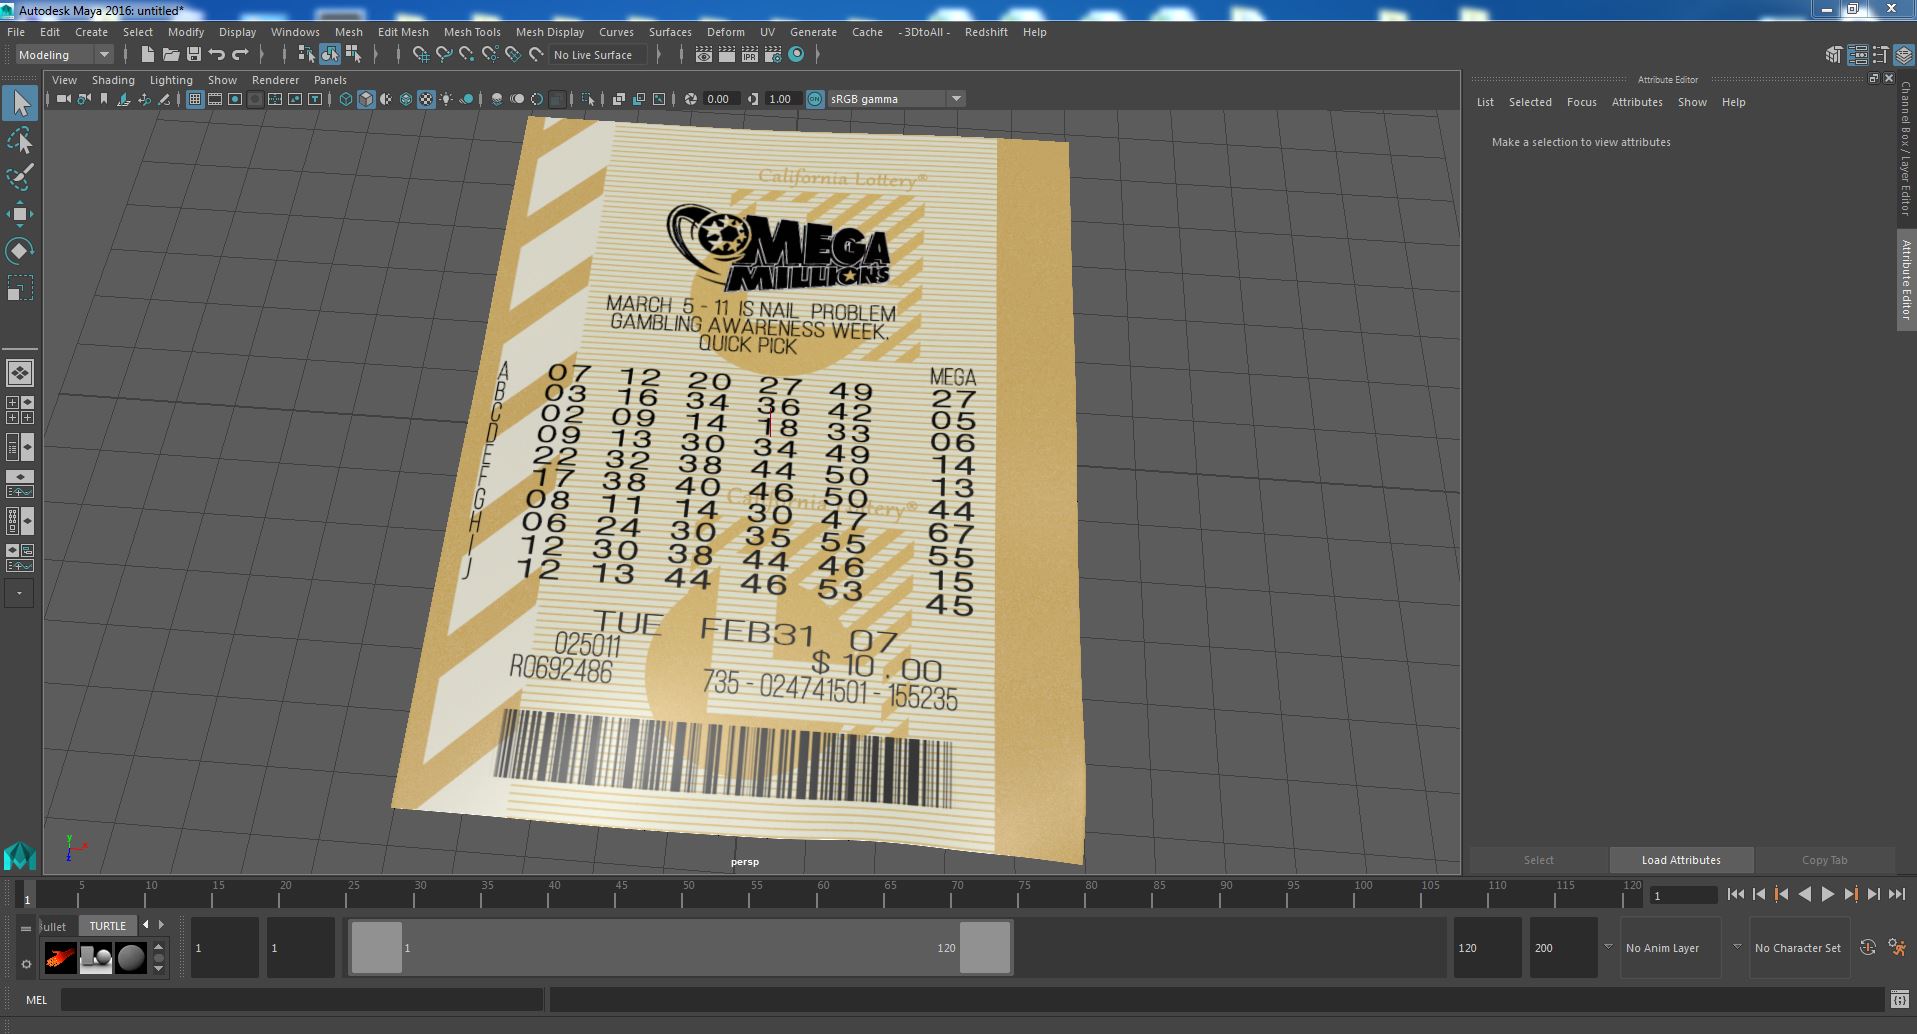Create a new scene
Image resolution: width=1917 pixels, height=1034 pixels.
(147, 55)
